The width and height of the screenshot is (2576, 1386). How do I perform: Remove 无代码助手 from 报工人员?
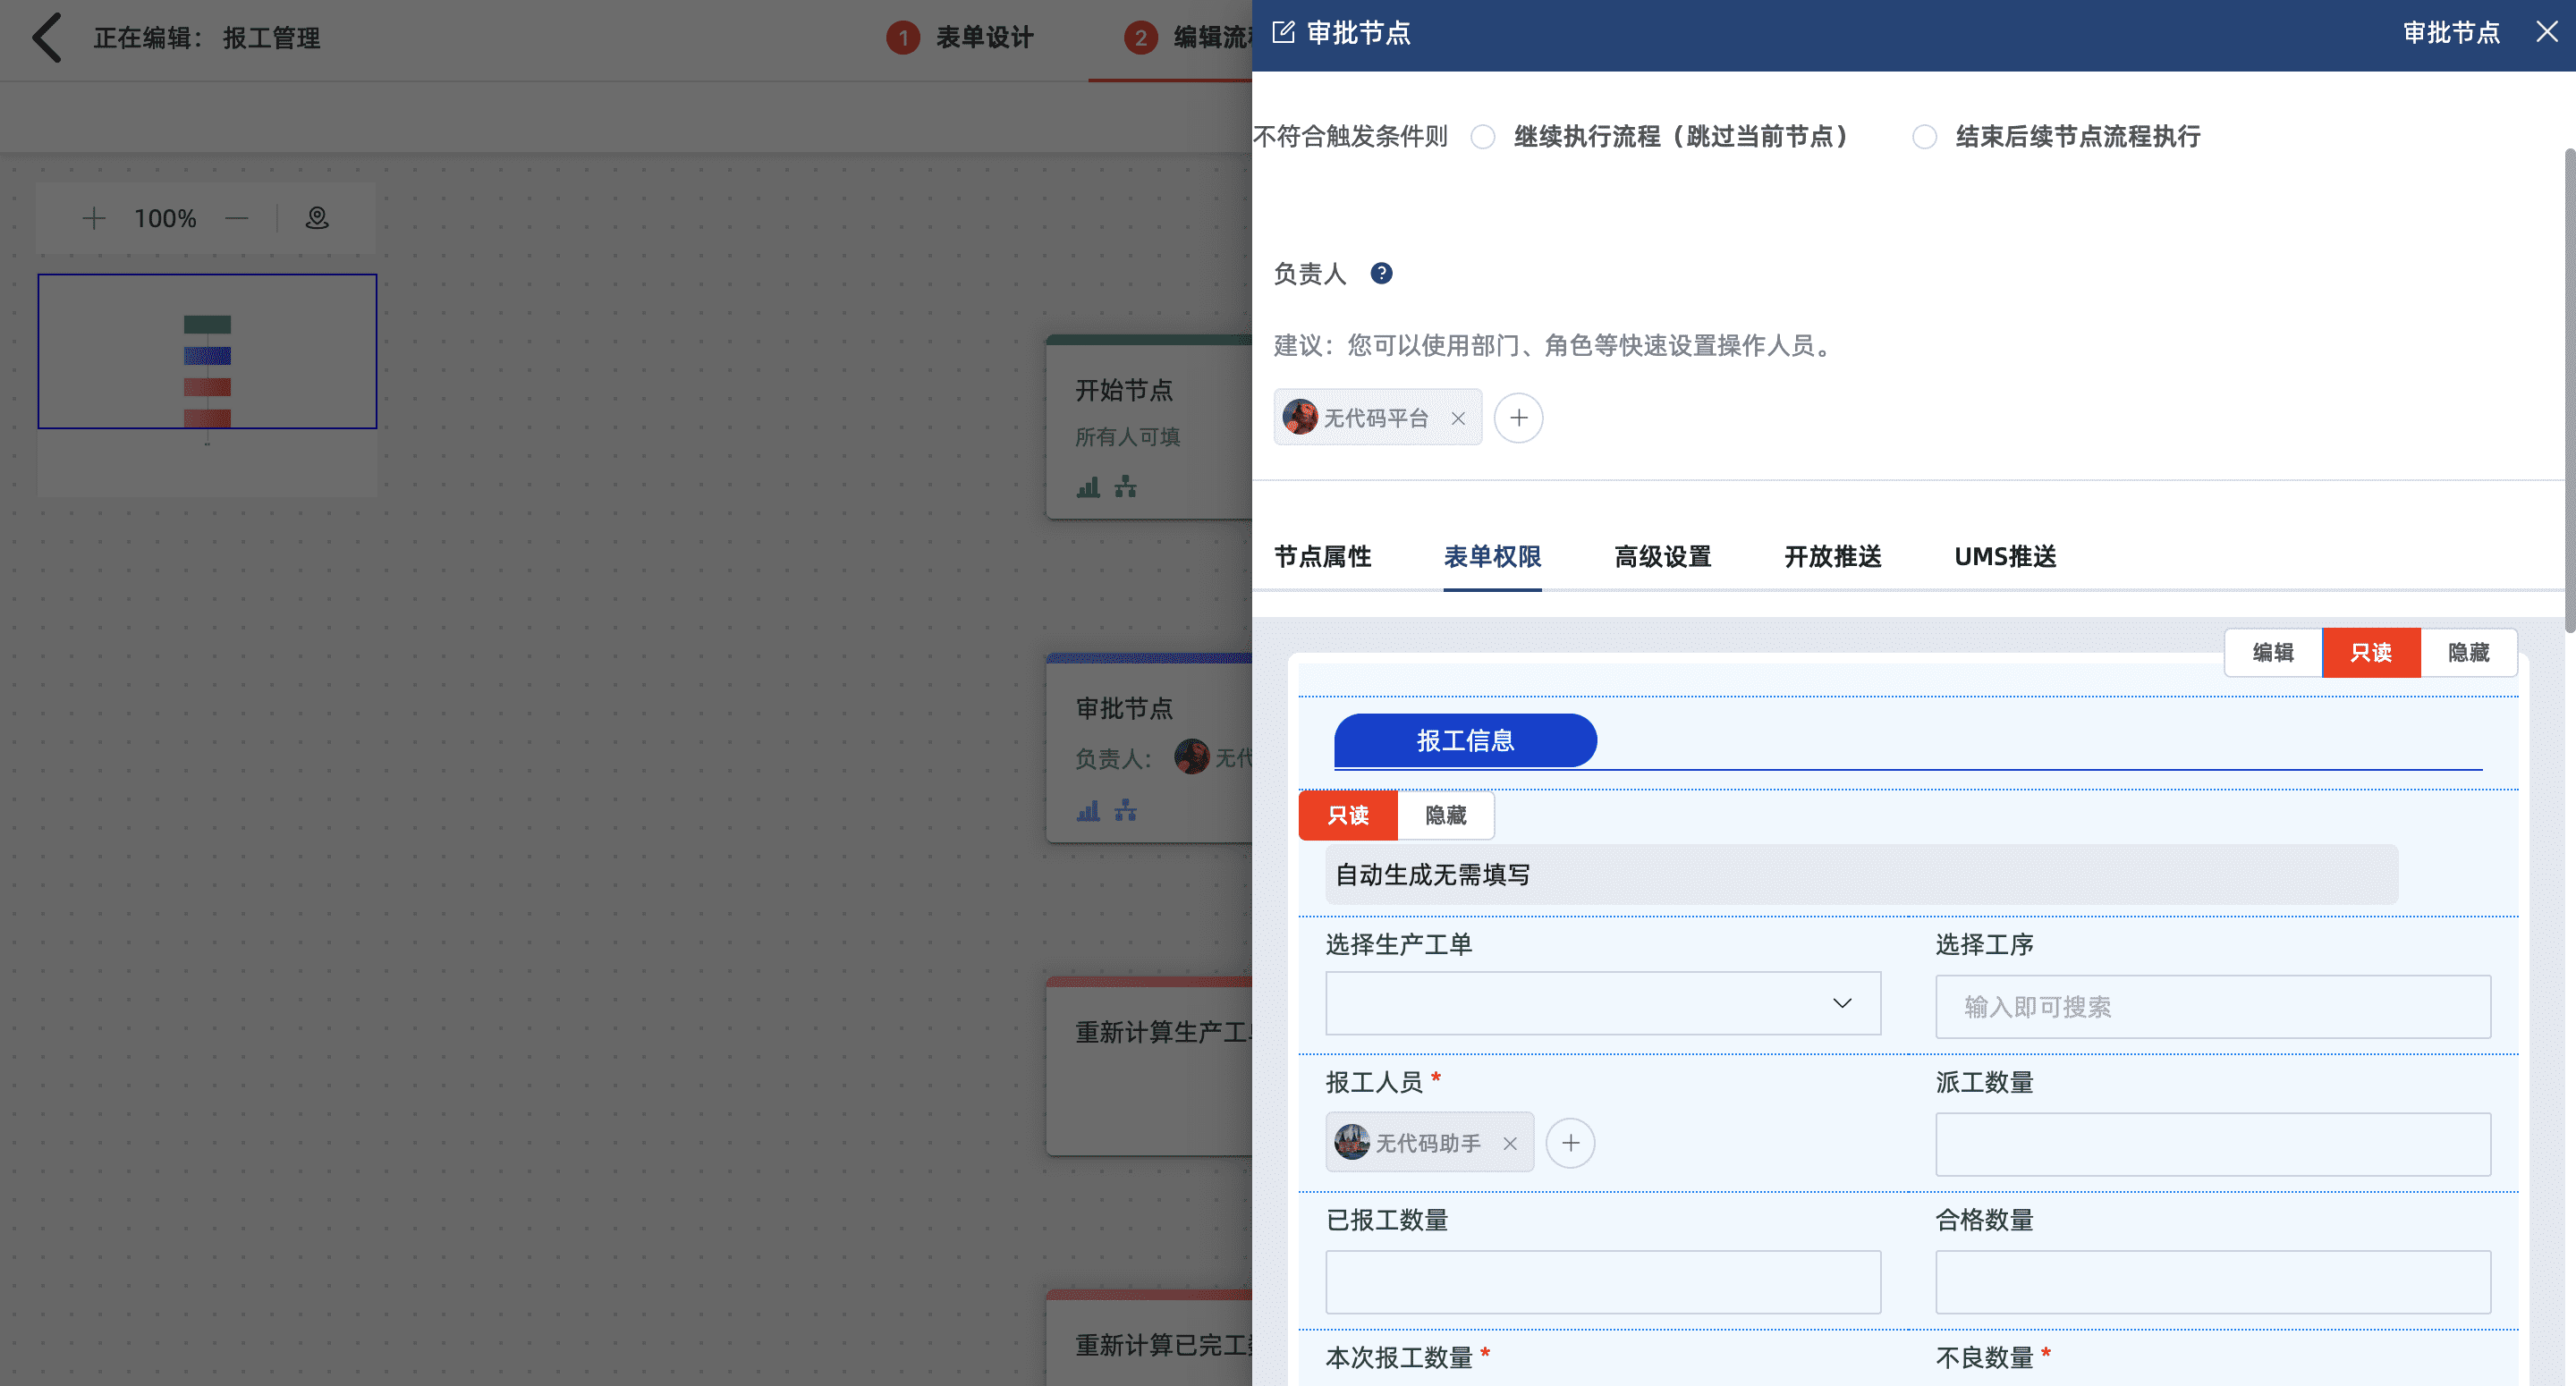tap(1510, 1143)
